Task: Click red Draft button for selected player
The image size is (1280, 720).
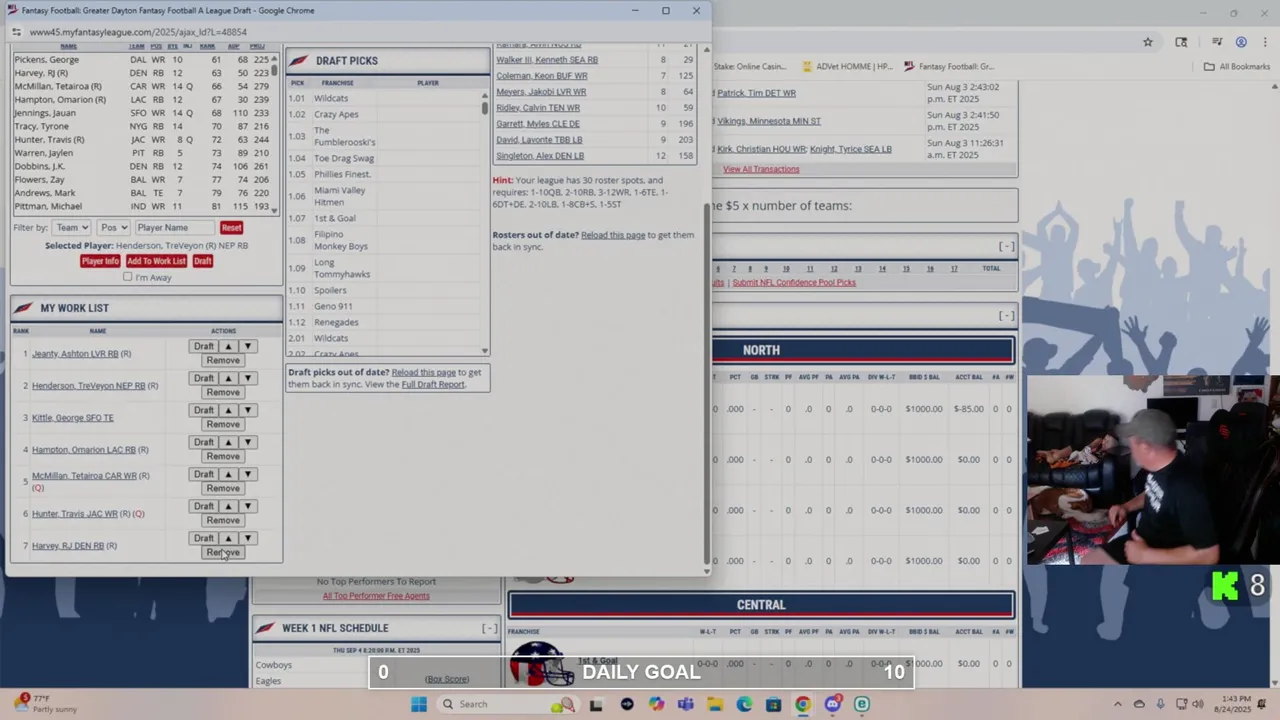Action: [202, 261]
